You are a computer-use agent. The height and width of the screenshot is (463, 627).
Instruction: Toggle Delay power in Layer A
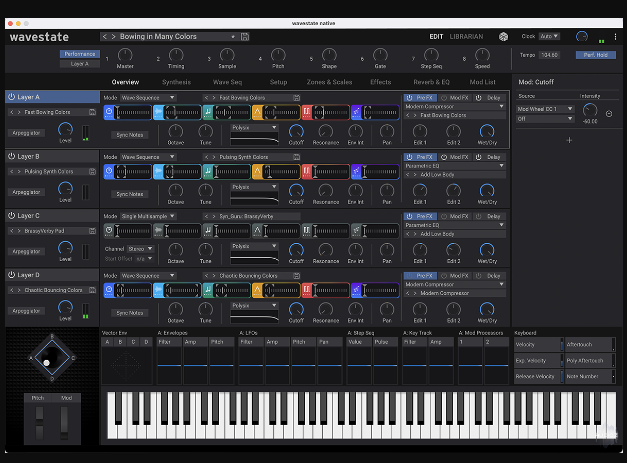[x=478, y=98]
